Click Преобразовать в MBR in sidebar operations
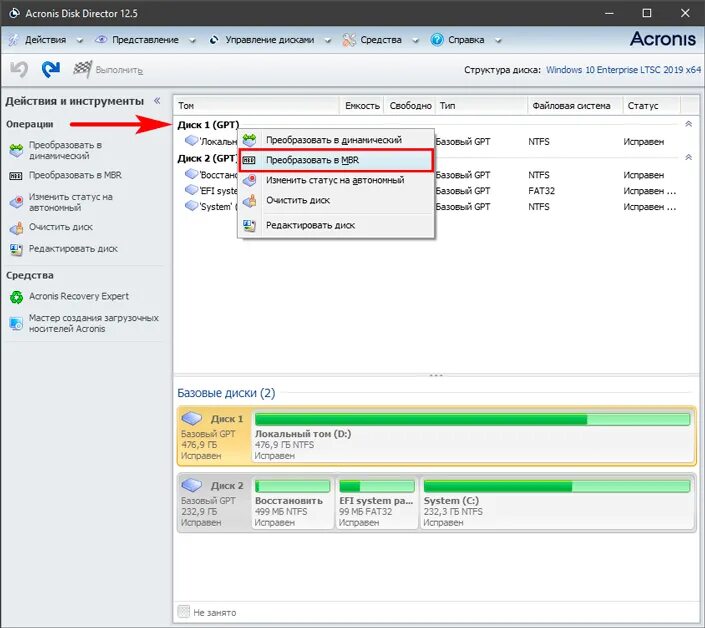 75,175
